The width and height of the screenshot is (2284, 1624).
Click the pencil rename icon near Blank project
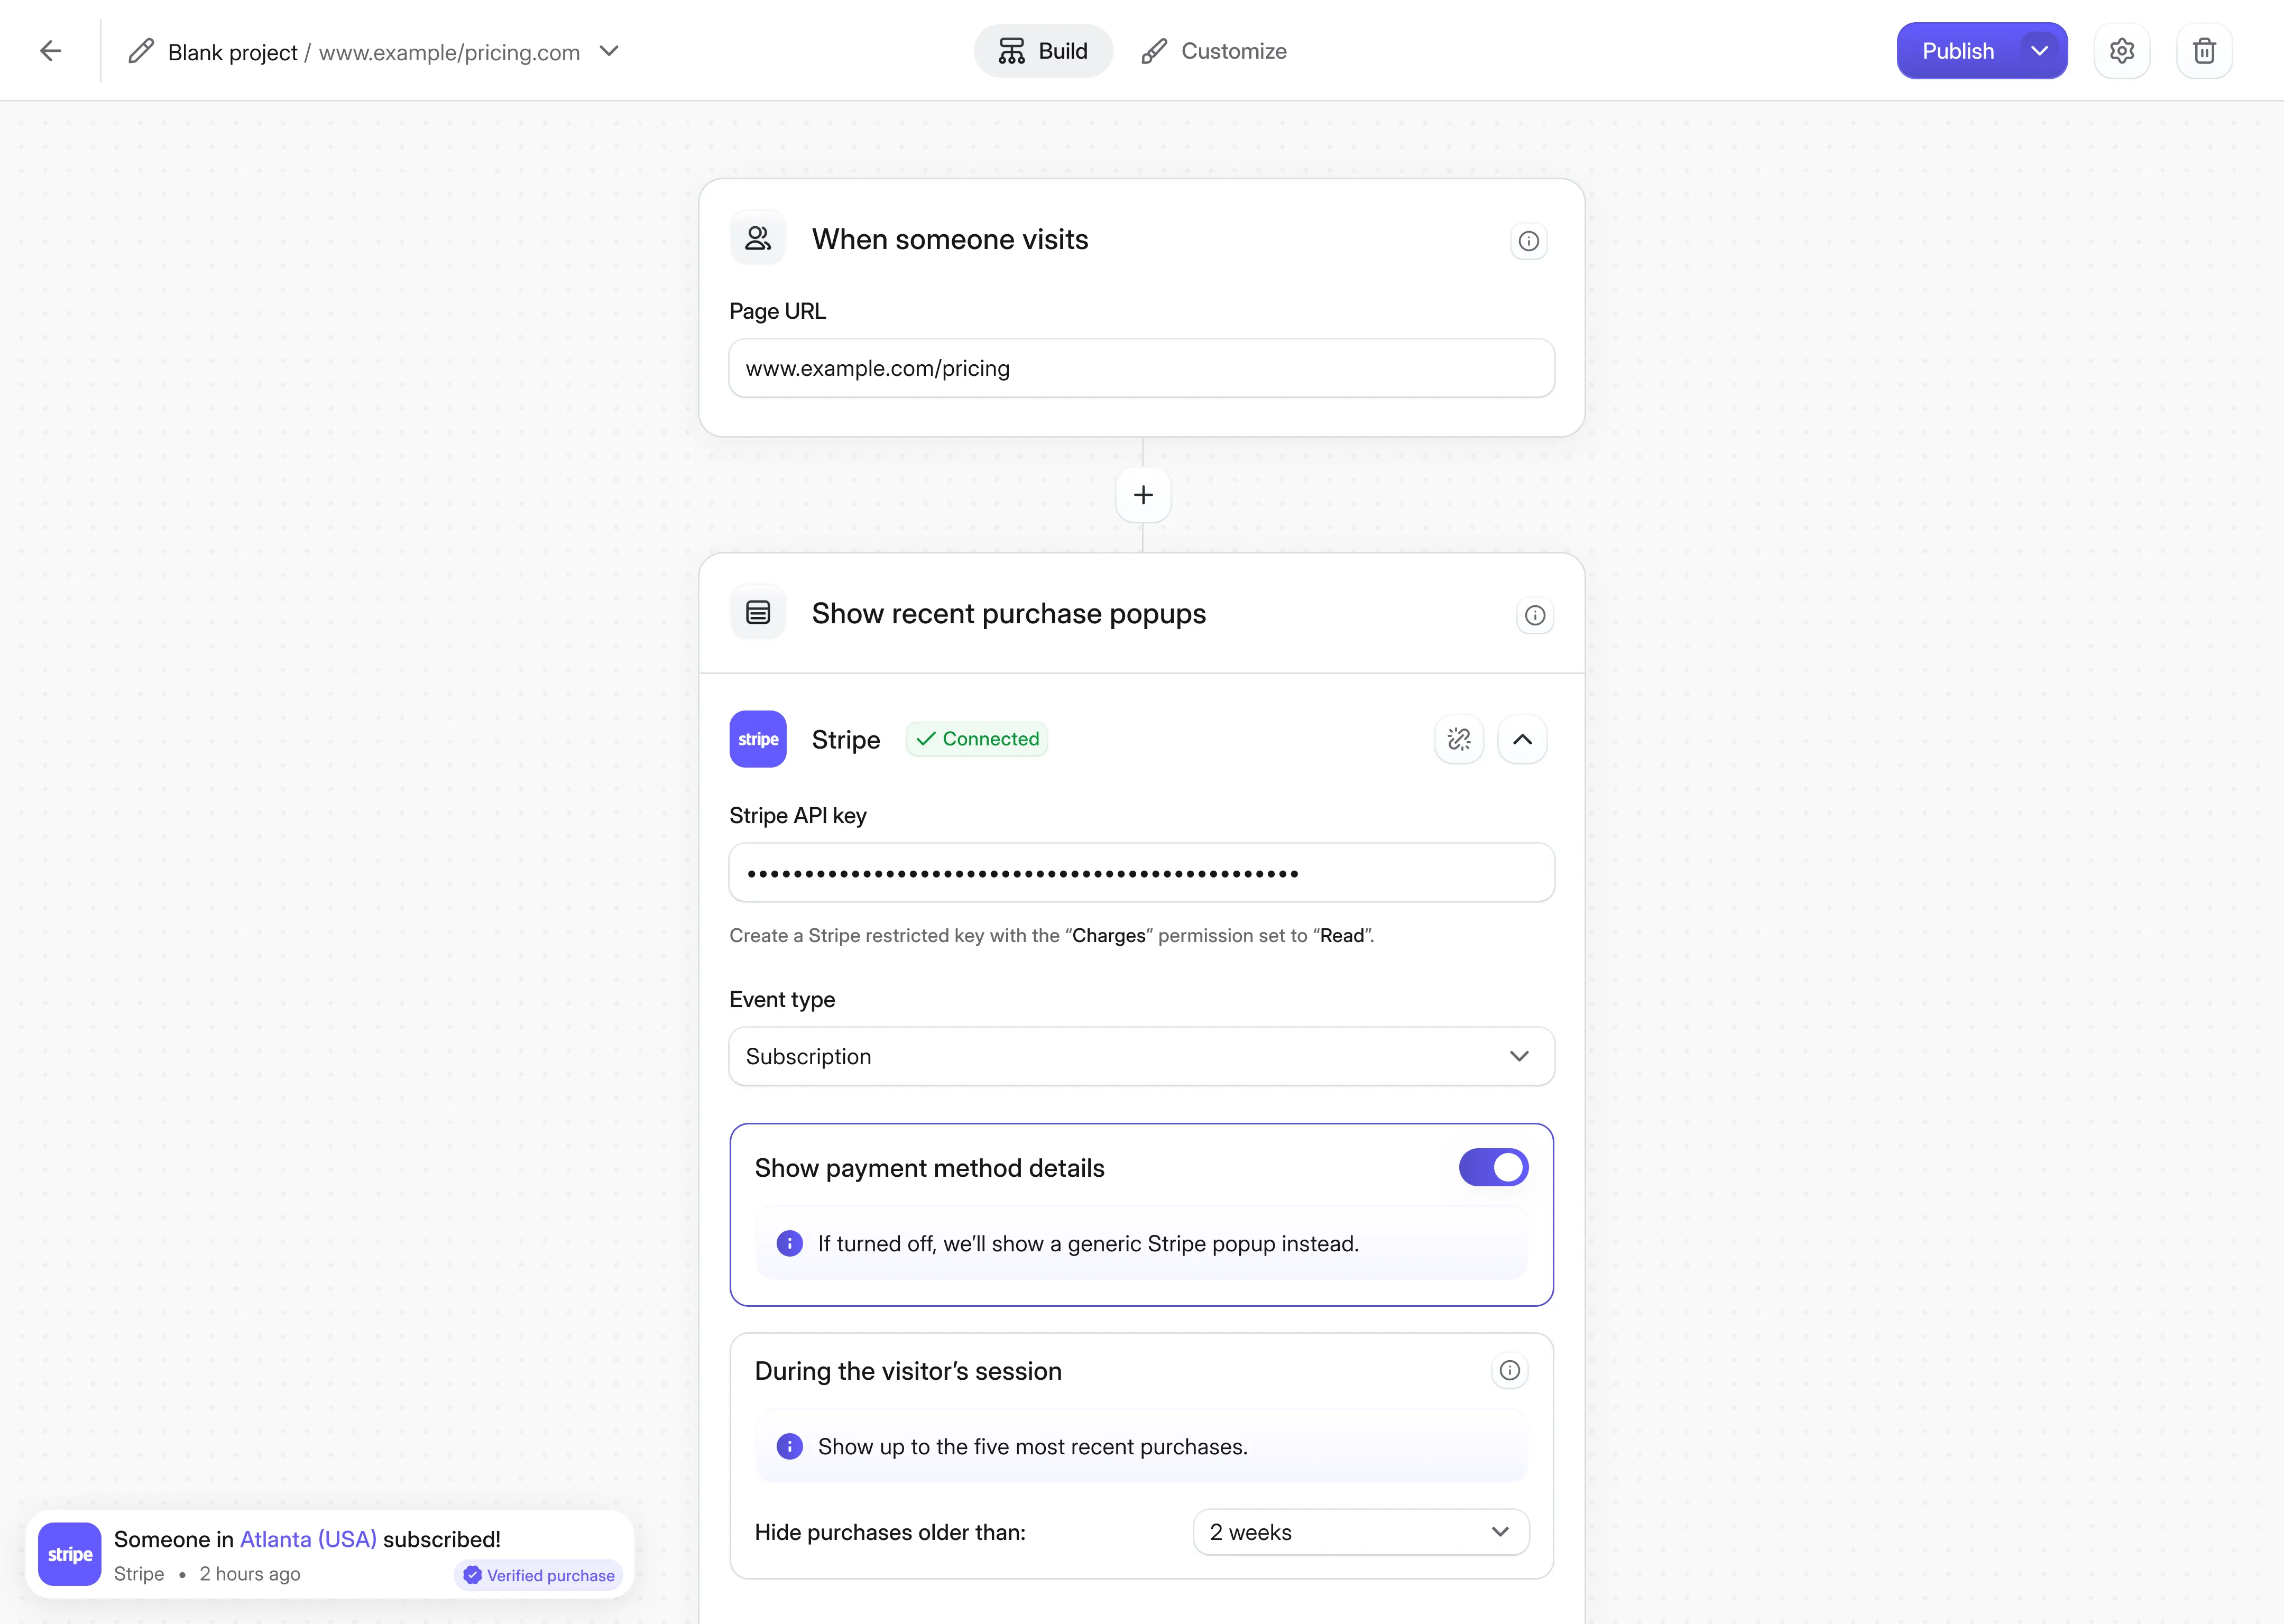pyautogui.click(x=141, y=51)
